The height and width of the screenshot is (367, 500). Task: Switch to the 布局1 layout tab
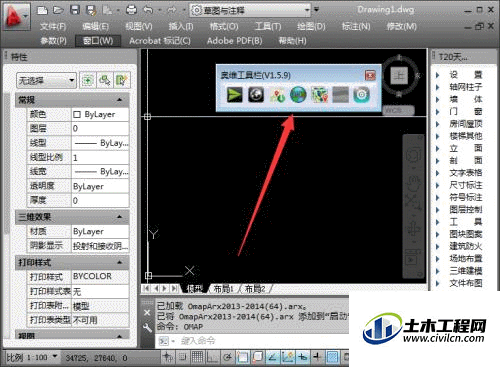point(223,289)
